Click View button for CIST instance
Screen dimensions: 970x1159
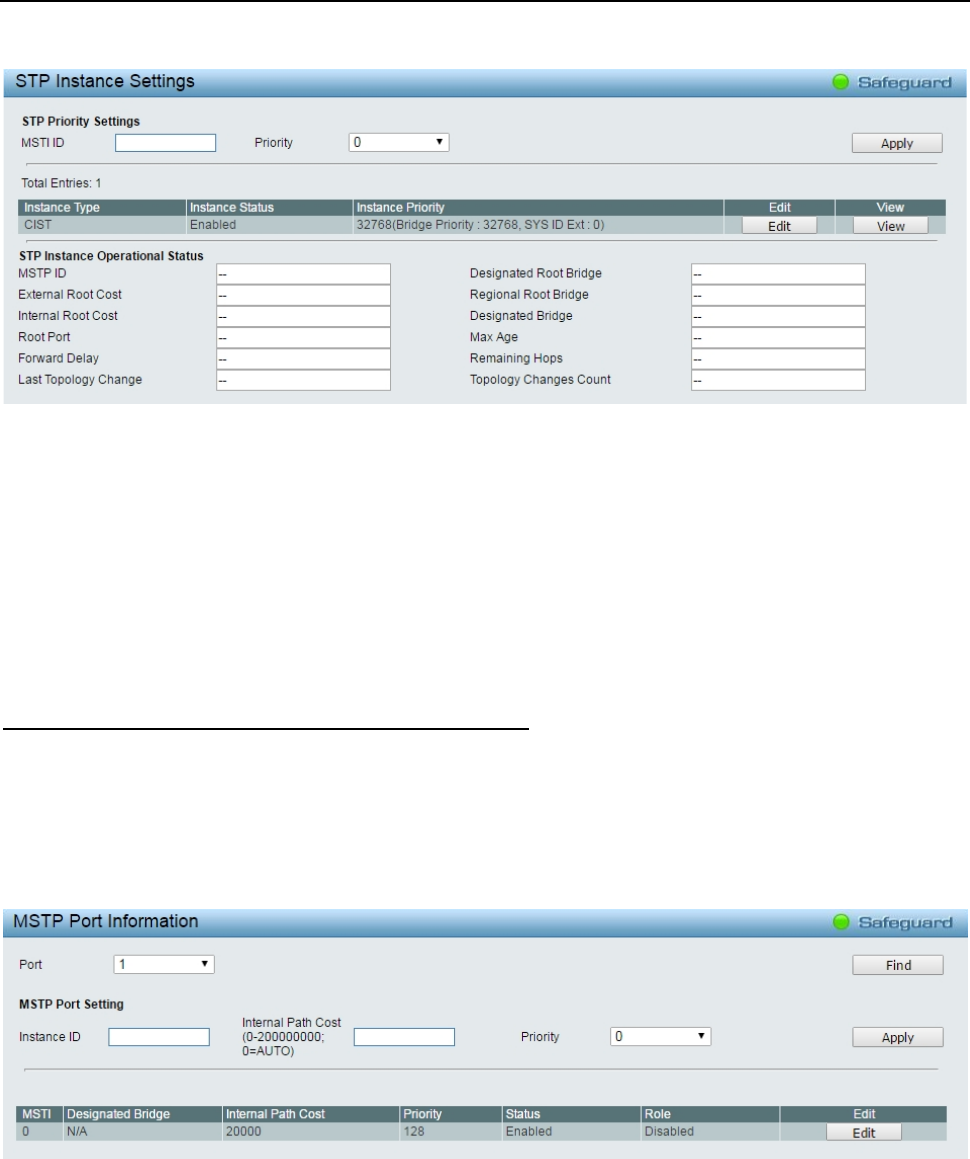click(x=890, y=226)
